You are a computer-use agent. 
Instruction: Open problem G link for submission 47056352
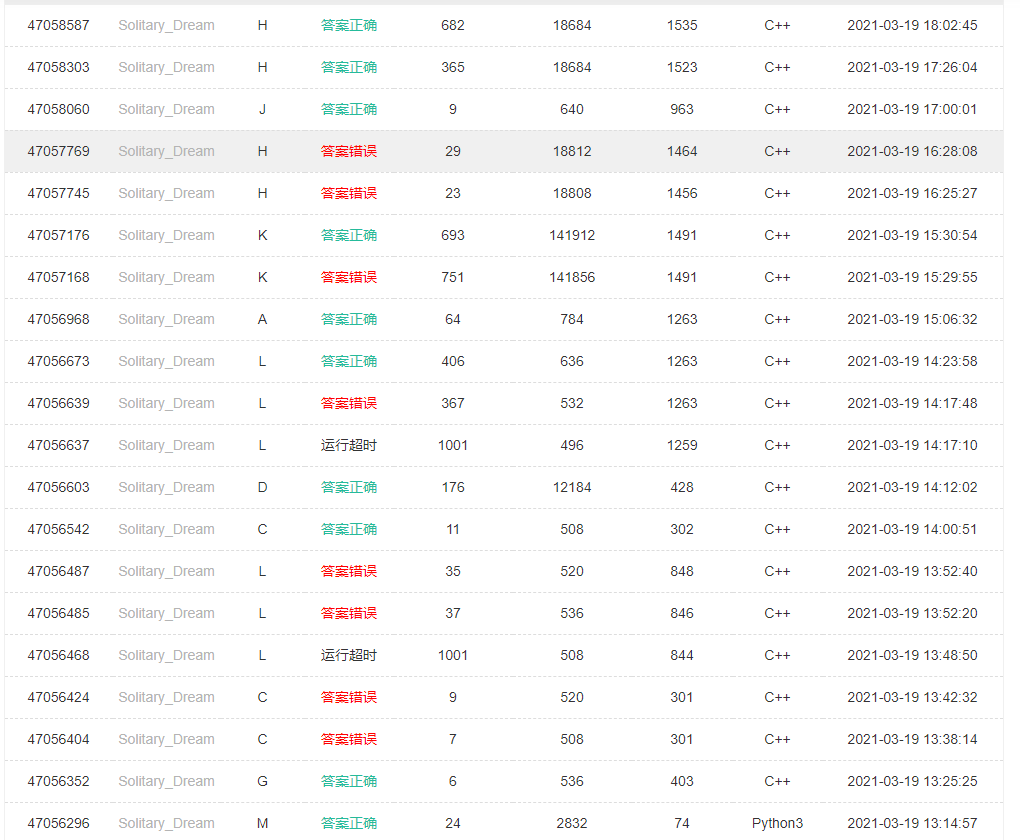[x=262, y=781]
